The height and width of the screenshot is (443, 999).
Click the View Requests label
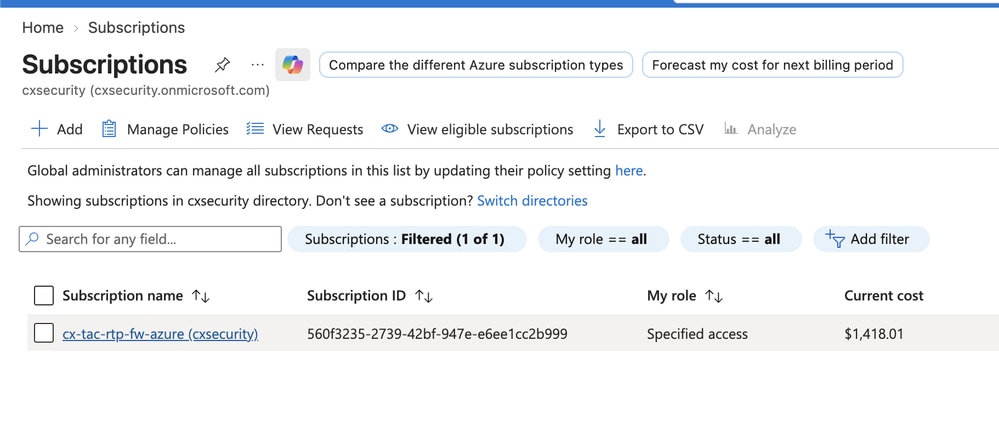tap(318, 129)
